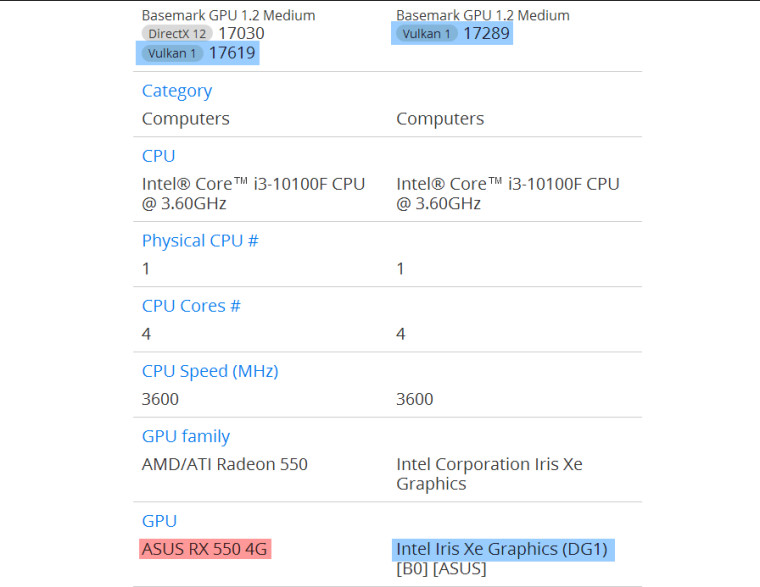Click the left Basemark GPU 1.2 Medium title
This screenshot has width=760, height=587.
coord(228,15)
